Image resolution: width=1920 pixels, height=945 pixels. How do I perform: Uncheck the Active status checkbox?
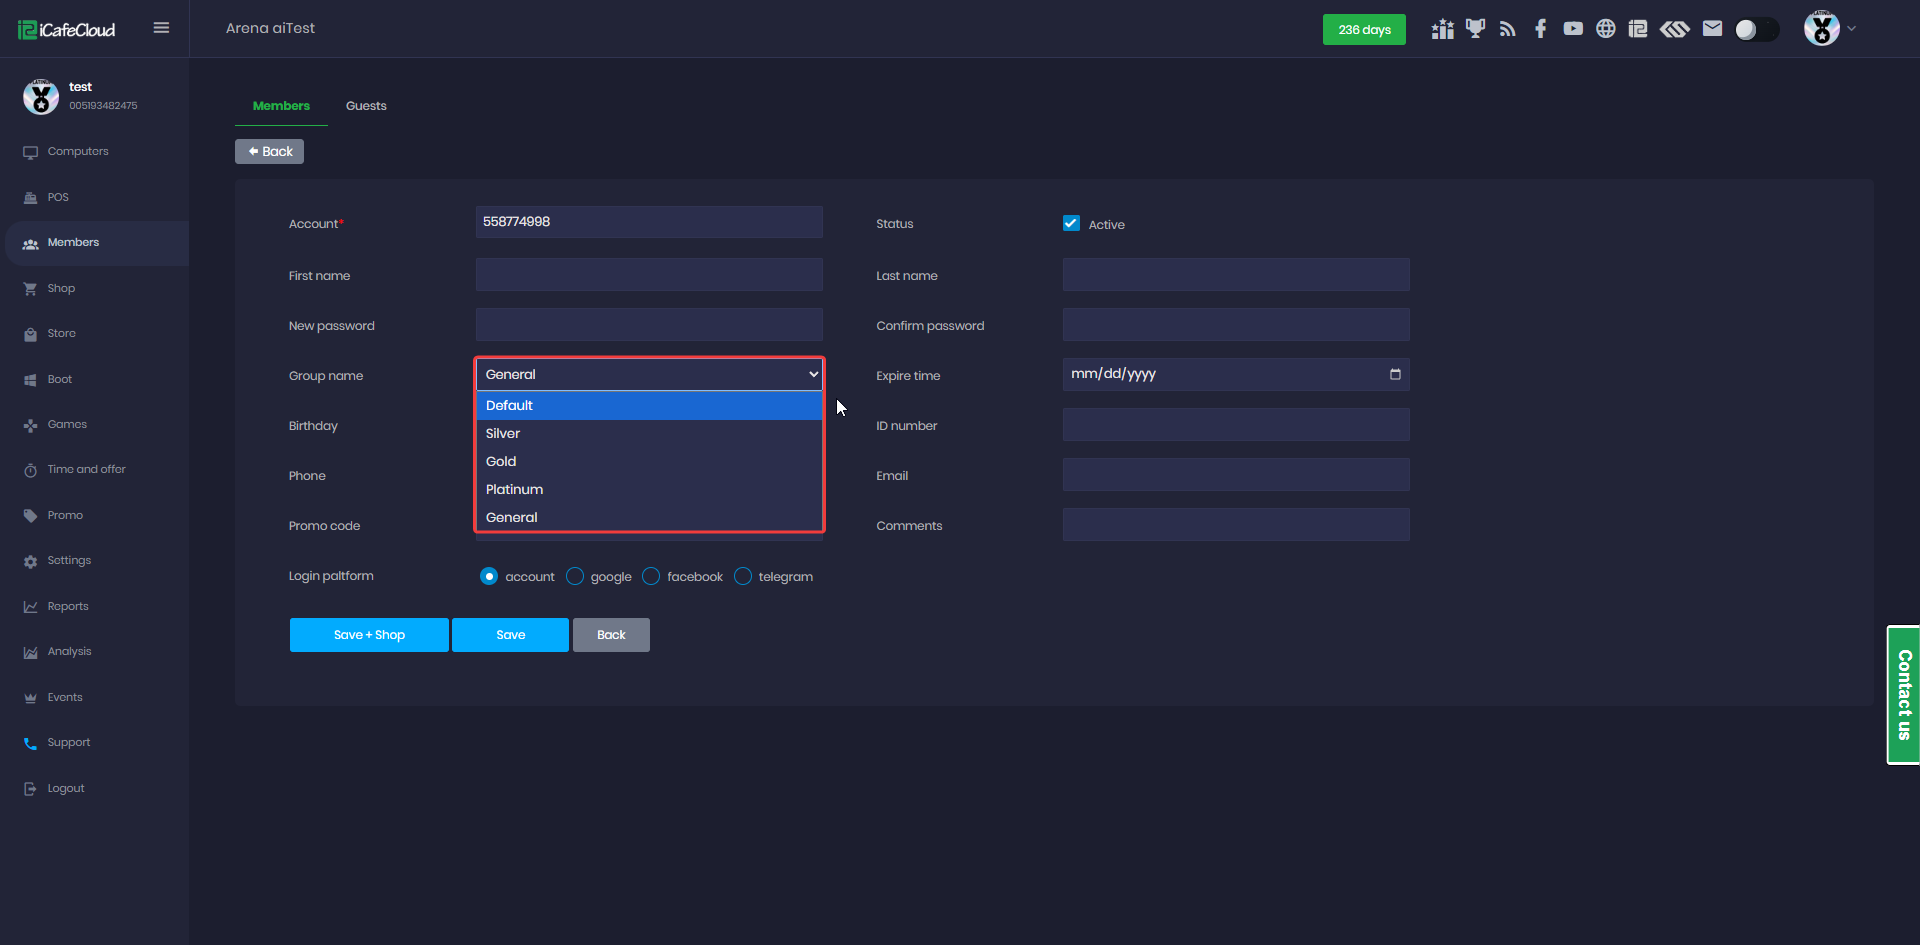(1071, 224)
